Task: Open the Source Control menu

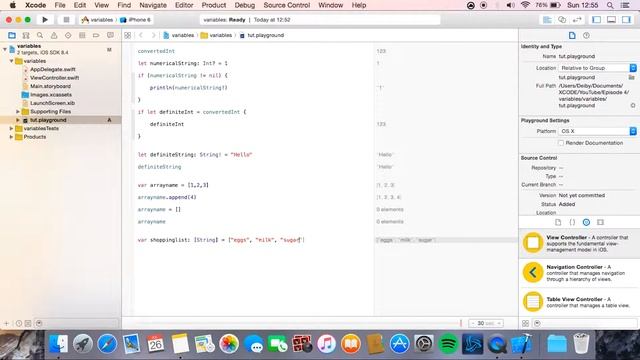Action: tap(287, 5)
